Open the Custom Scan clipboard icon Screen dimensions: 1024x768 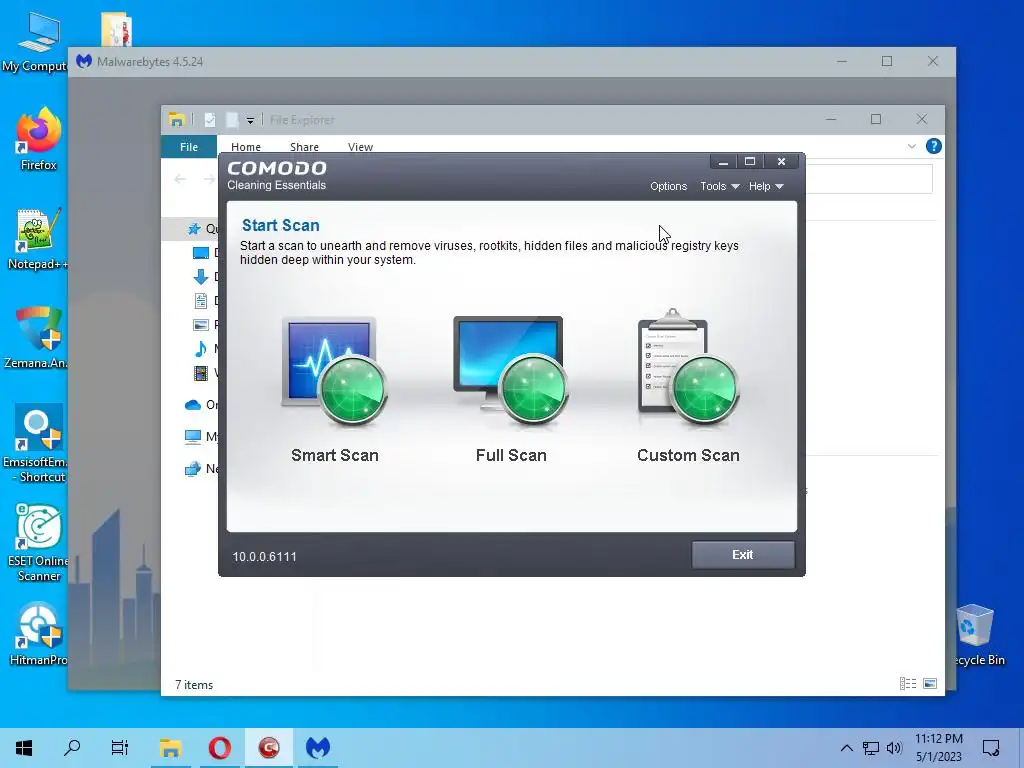(x=688, y=368)
